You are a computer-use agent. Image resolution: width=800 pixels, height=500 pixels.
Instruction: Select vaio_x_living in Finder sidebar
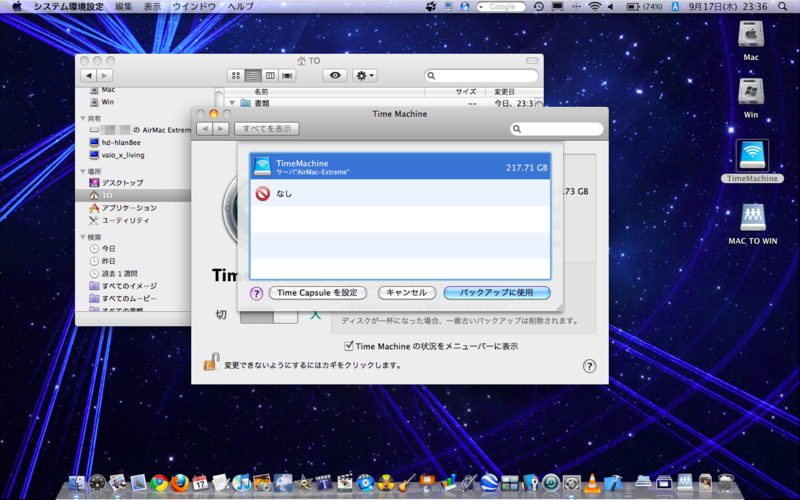[123, 155]
